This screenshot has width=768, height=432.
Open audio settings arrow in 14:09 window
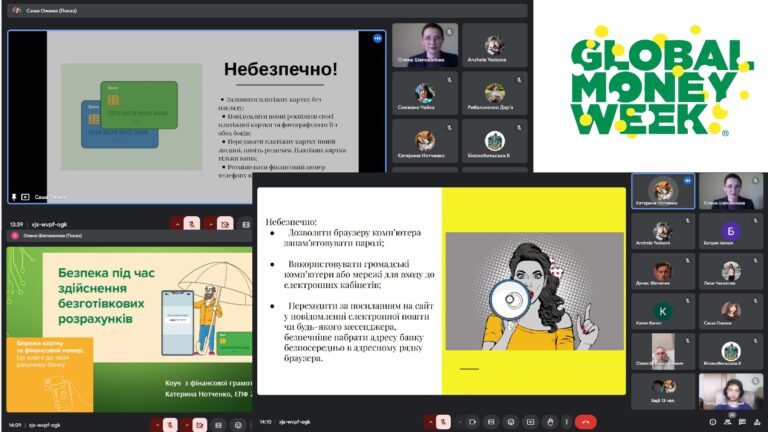coord(157,425)
